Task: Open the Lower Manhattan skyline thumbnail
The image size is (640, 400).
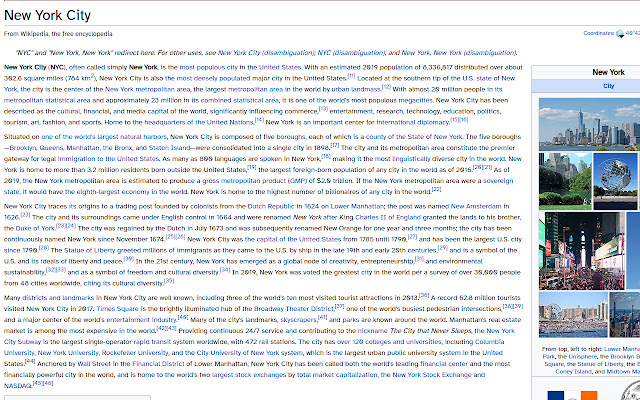Action: click(x=589, y=124)
